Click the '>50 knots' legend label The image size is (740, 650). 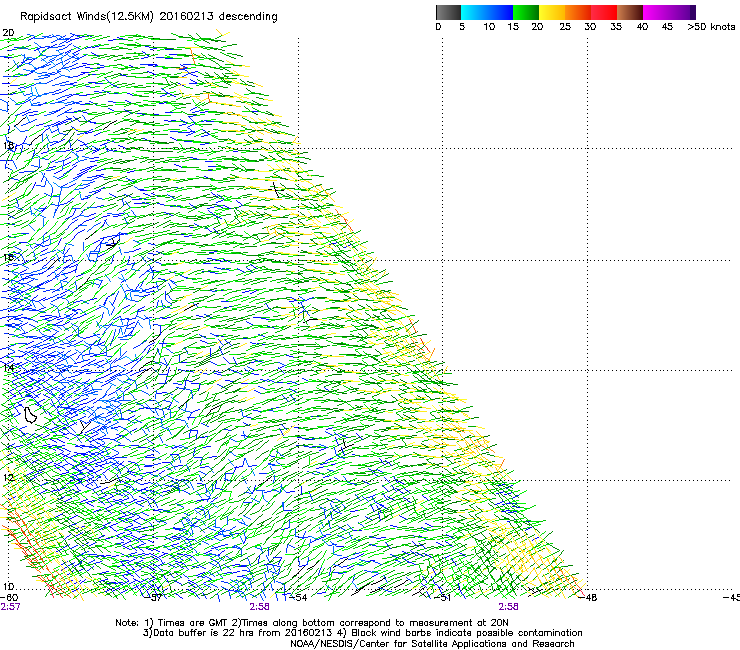[711, 27]
